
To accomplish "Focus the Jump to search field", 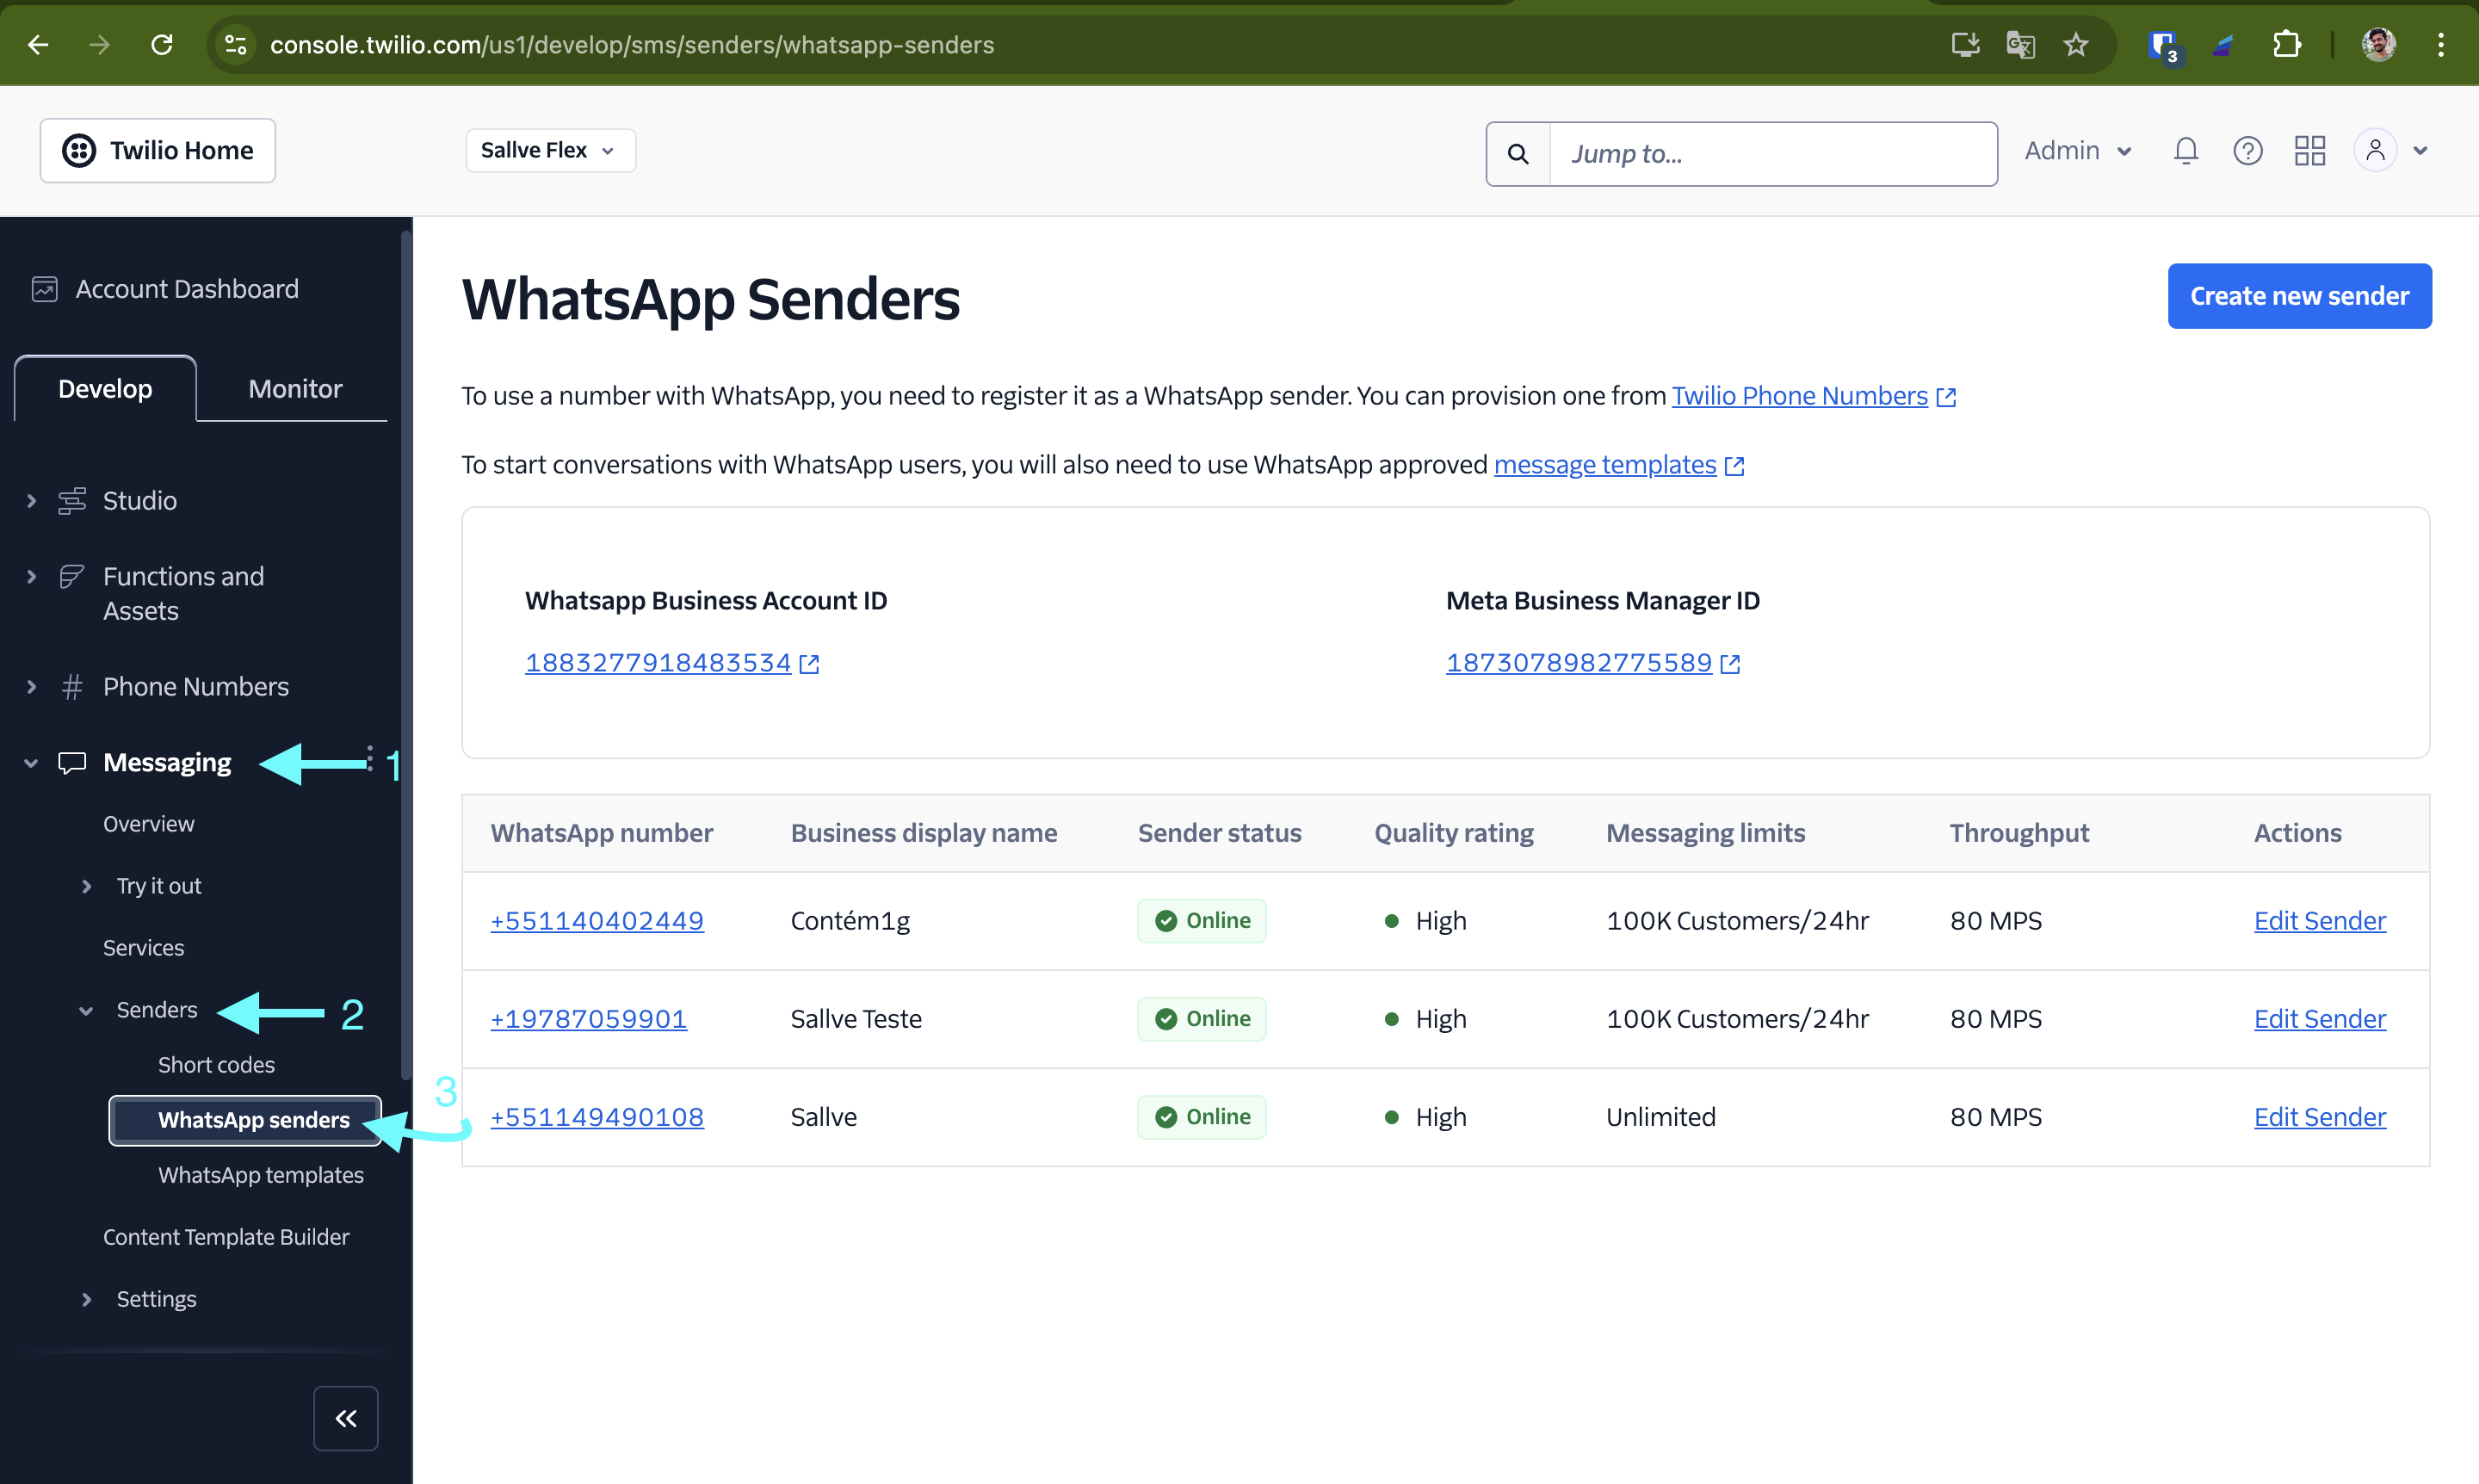I will click(x=1773, y=154).
